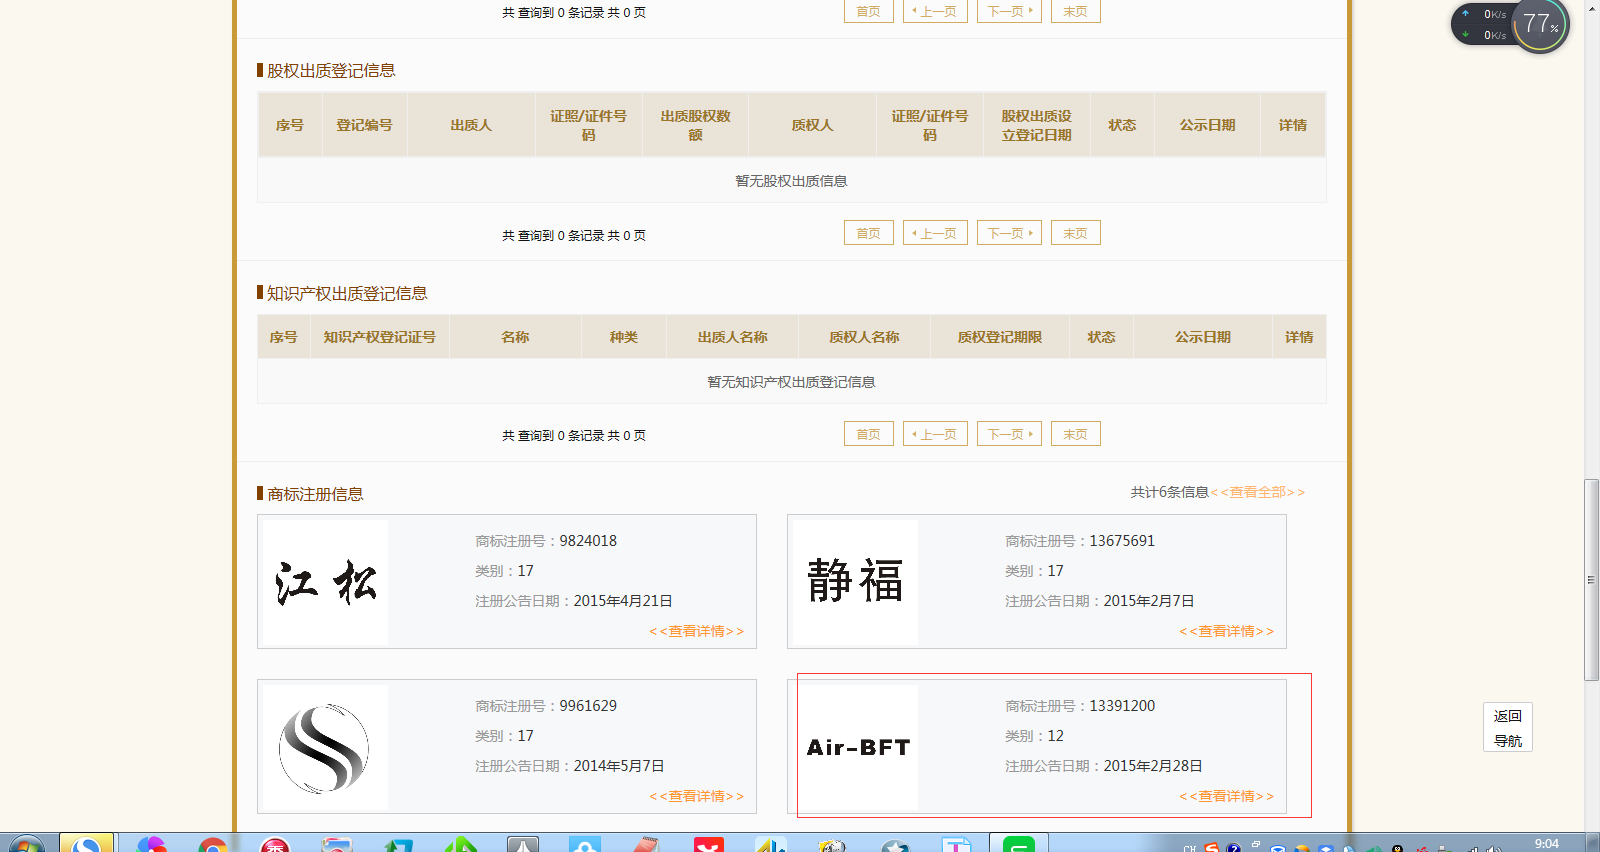Select registration number 13675691 text
The width and height of the screenshot is (1600, 852).
coord(1122,541)
